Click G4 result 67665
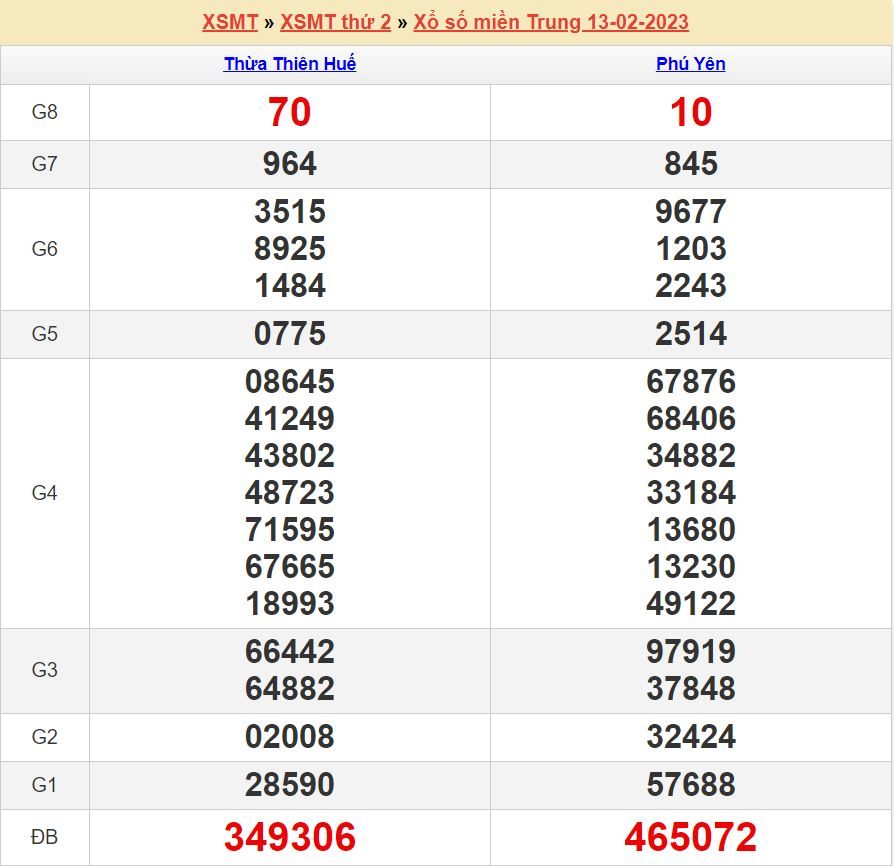The image size is (894, 866). click(290, 567)
